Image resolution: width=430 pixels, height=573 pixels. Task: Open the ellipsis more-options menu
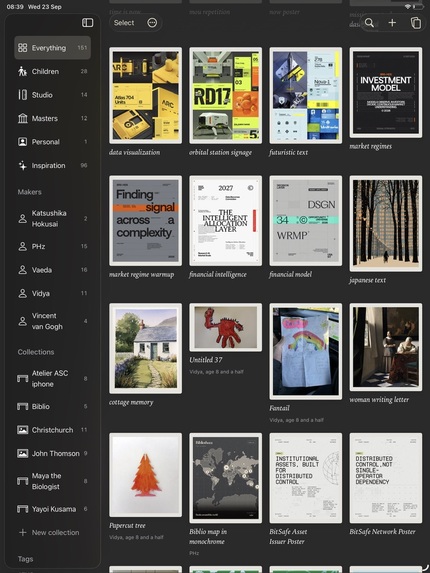[x=152, y=23]
